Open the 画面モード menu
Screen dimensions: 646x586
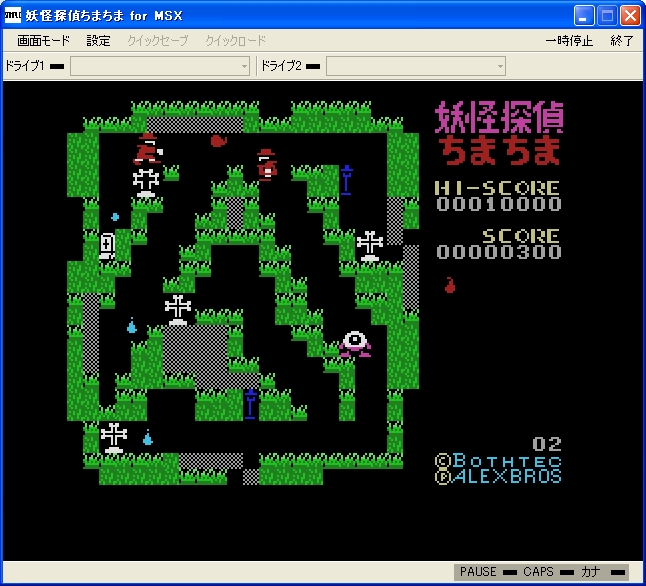coord(43,40)
